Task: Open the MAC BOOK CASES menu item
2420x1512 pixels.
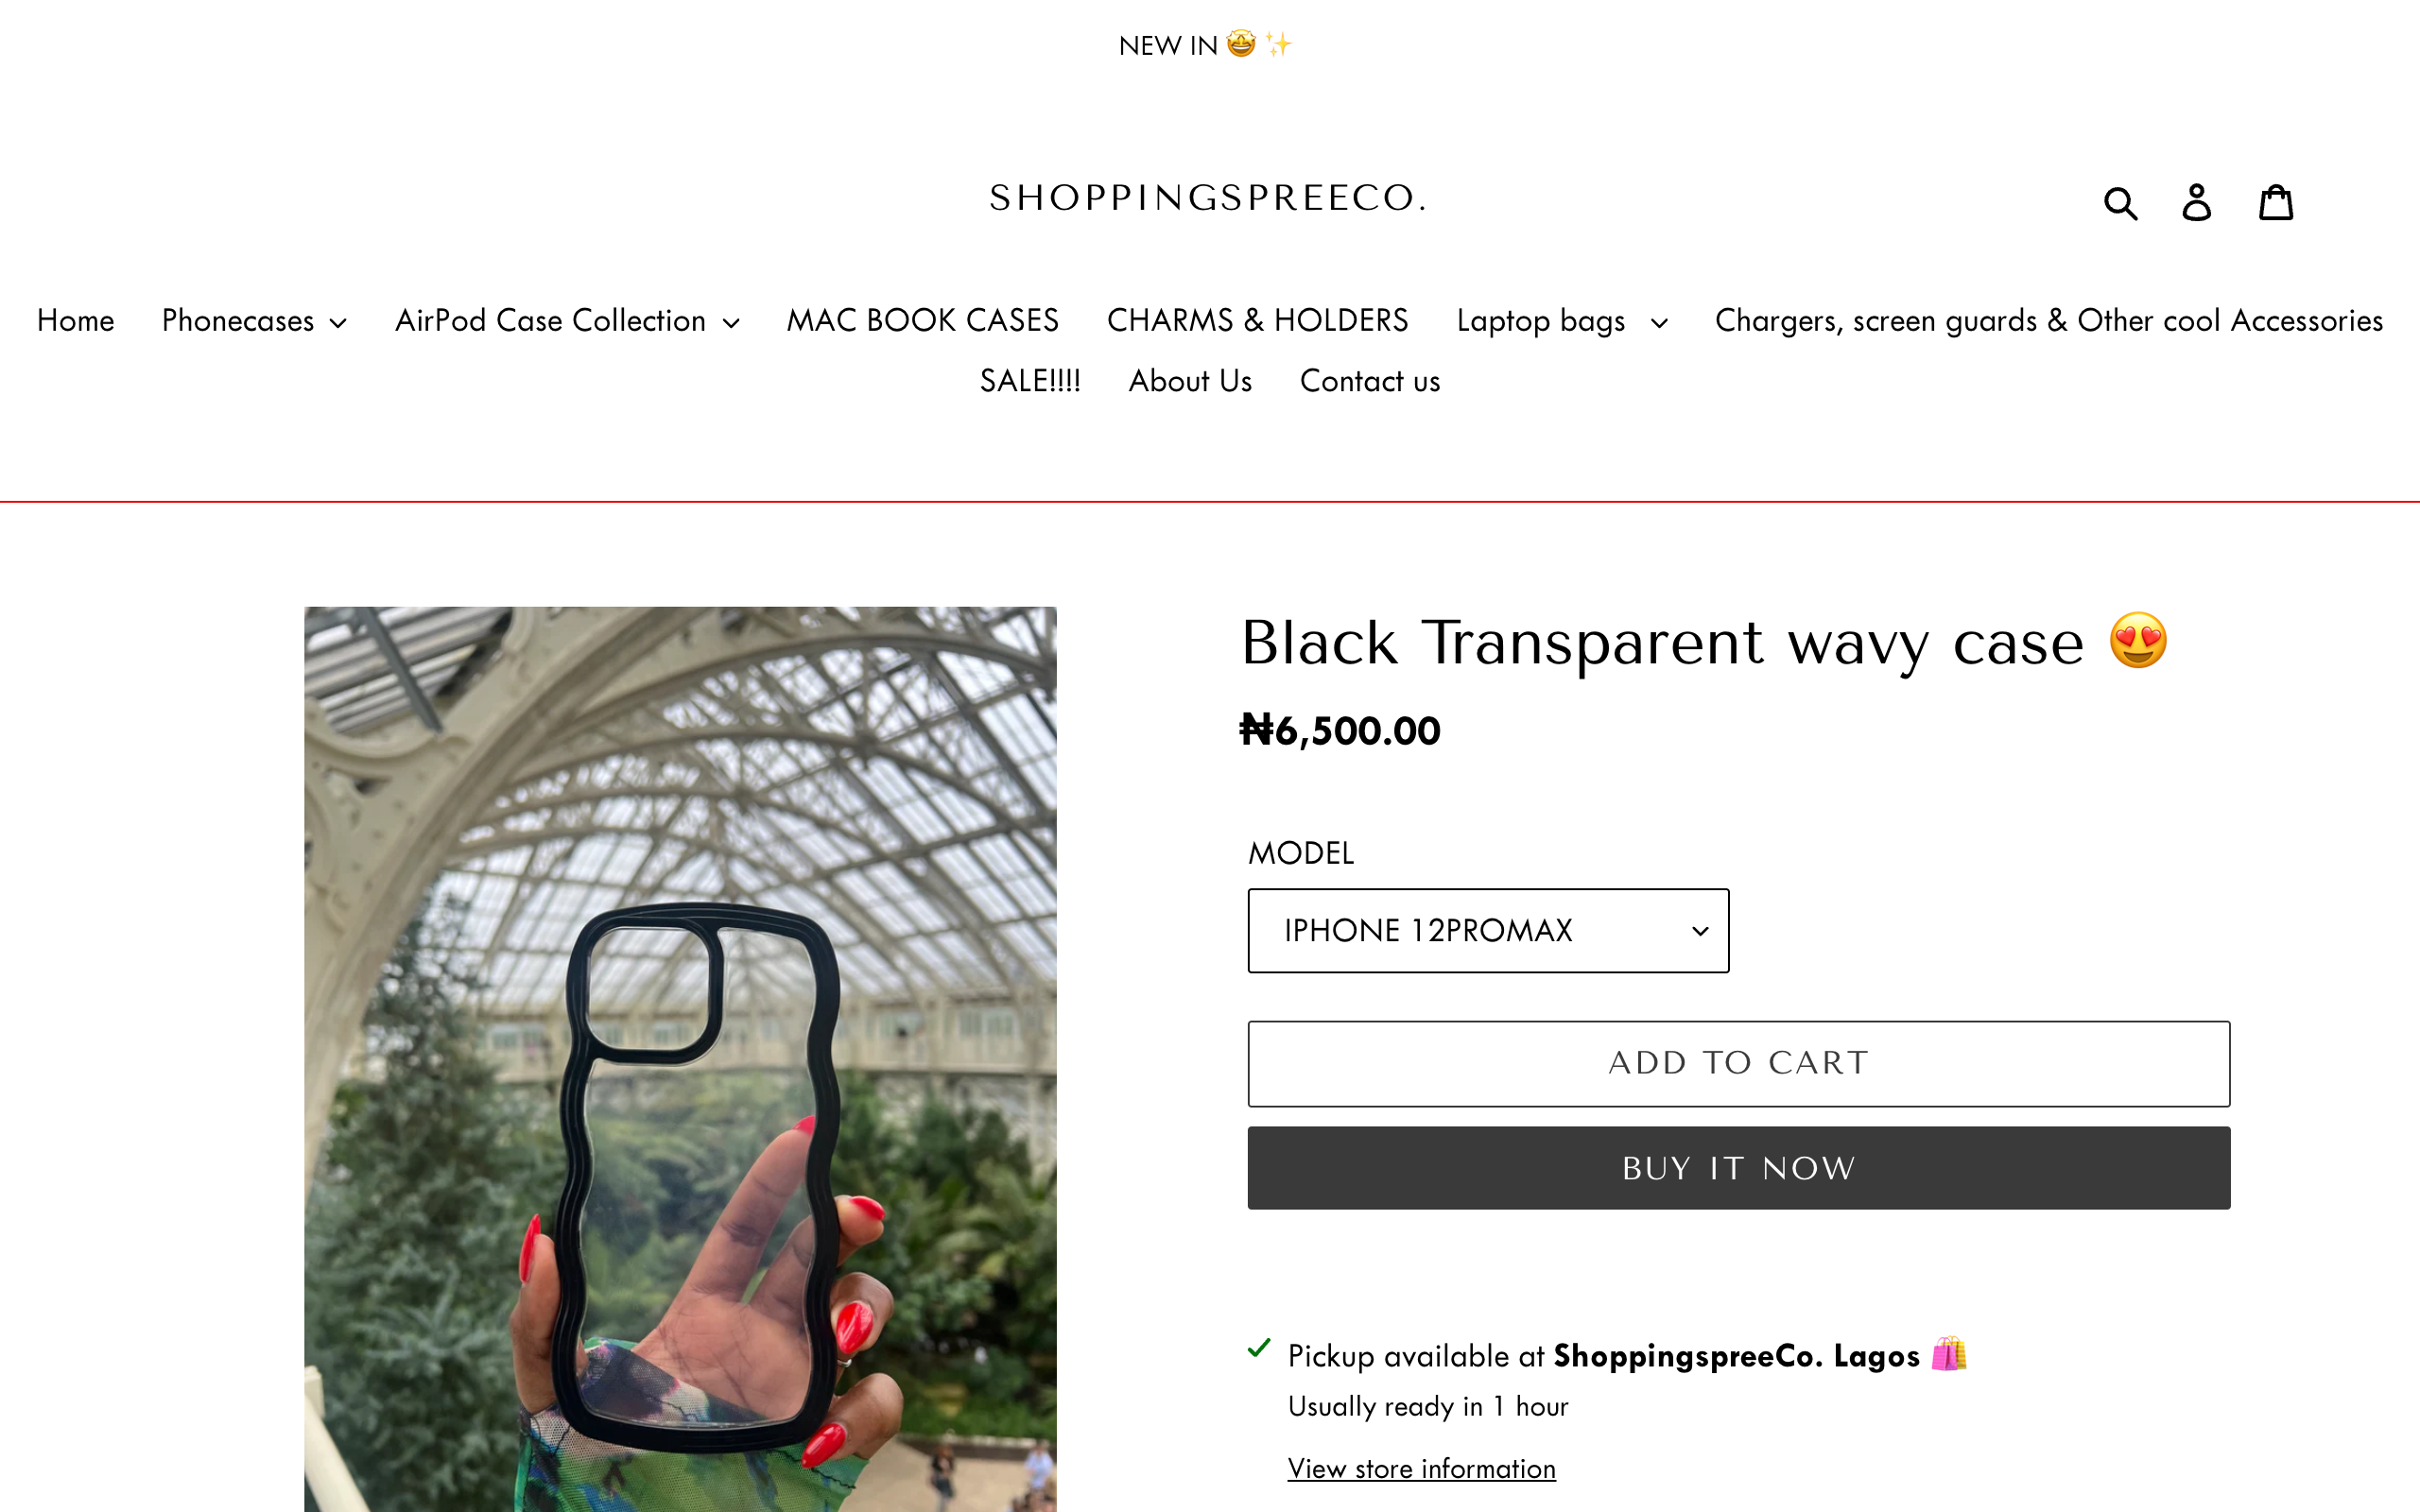Action: [x=922, y=320]
